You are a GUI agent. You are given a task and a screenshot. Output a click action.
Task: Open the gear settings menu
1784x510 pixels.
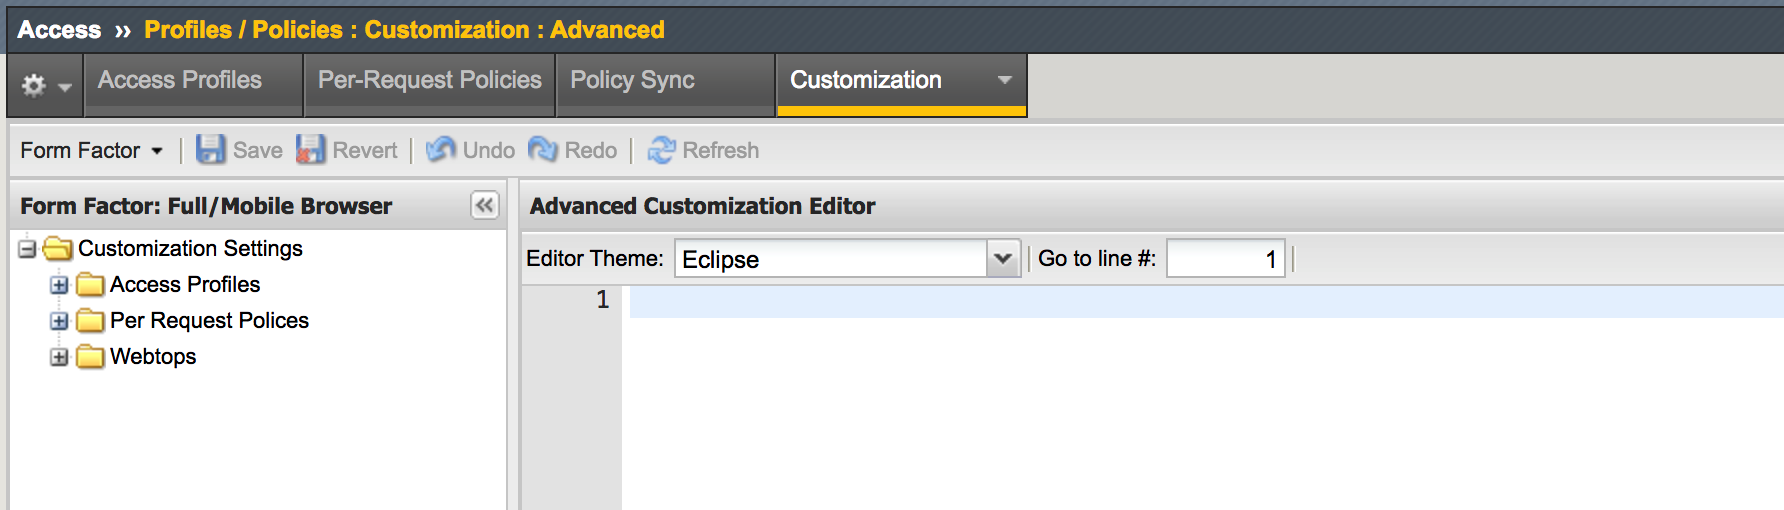tap(46, 86)
